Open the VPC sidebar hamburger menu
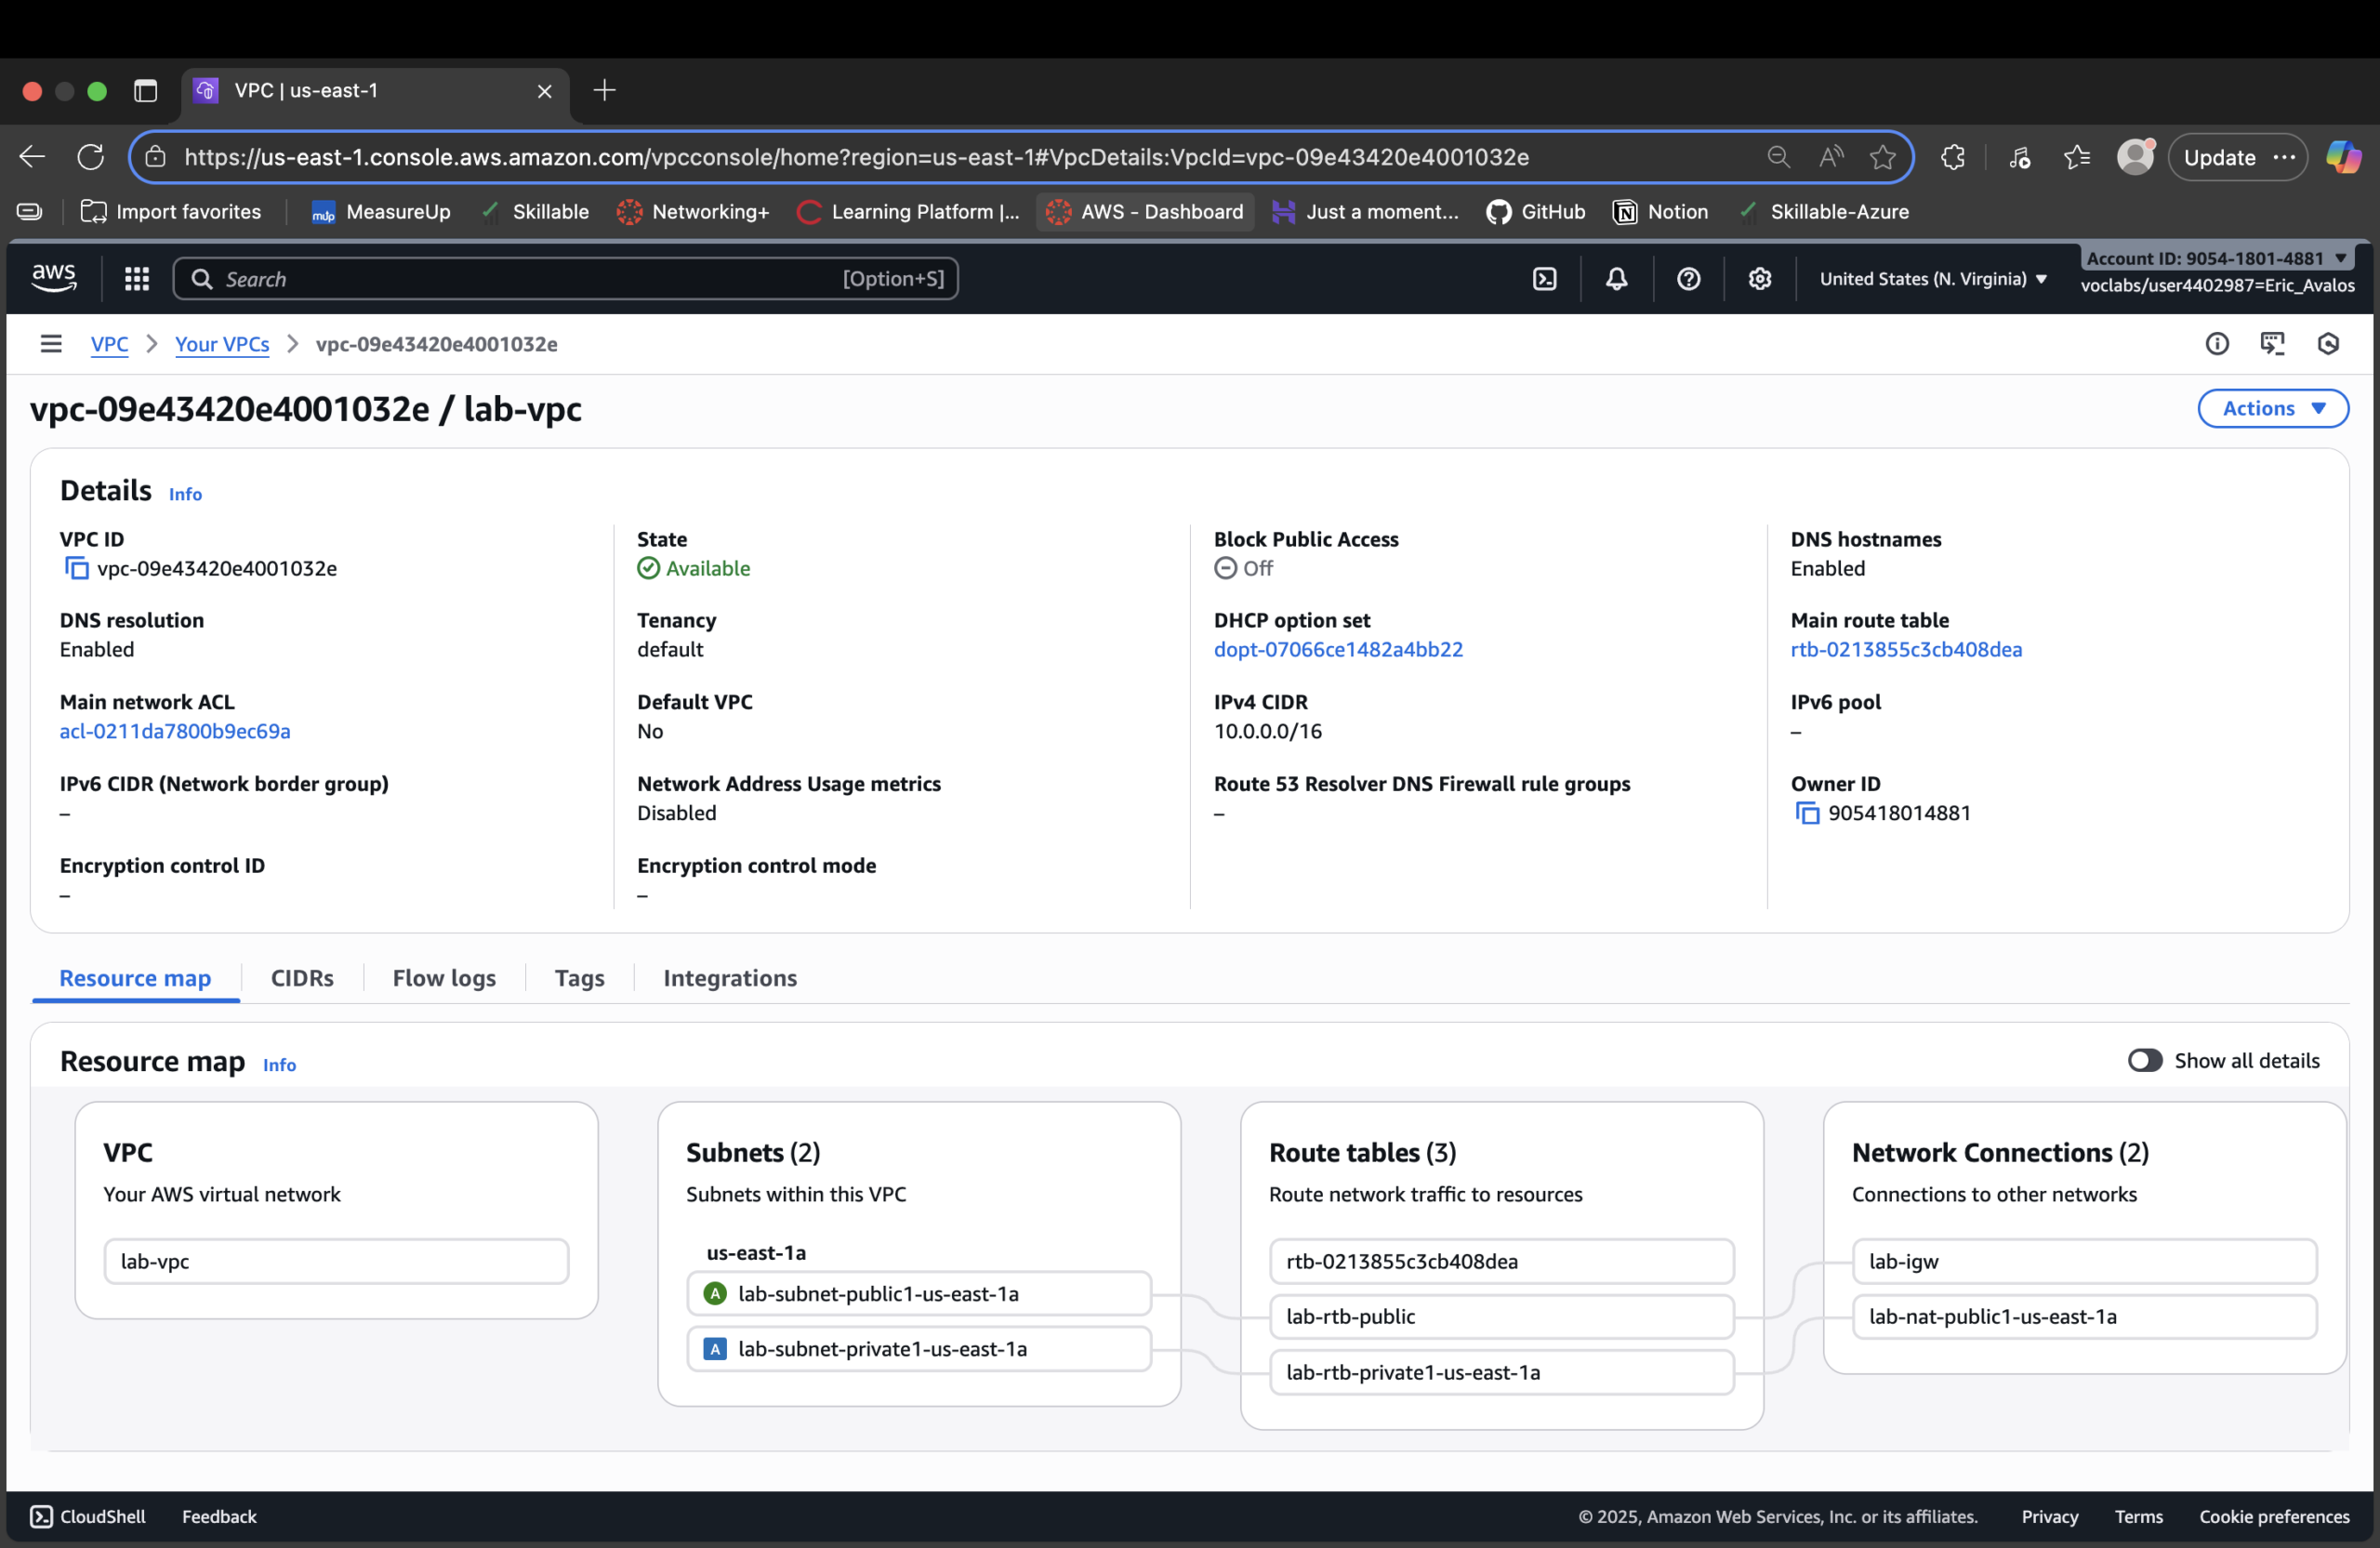 [51, 343]
